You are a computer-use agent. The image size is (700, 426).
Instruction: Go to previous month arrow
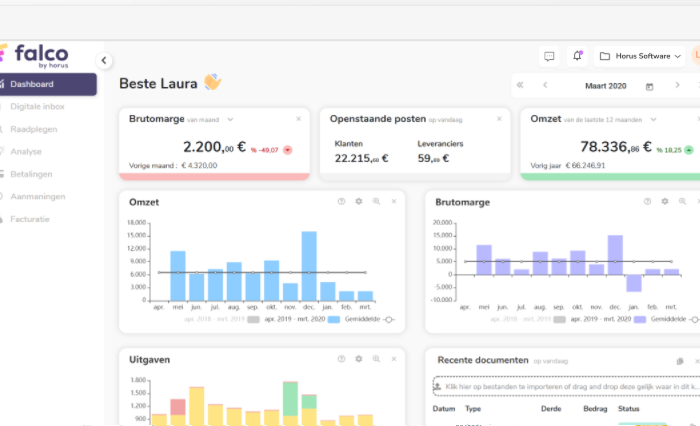[x=545, y=85]
